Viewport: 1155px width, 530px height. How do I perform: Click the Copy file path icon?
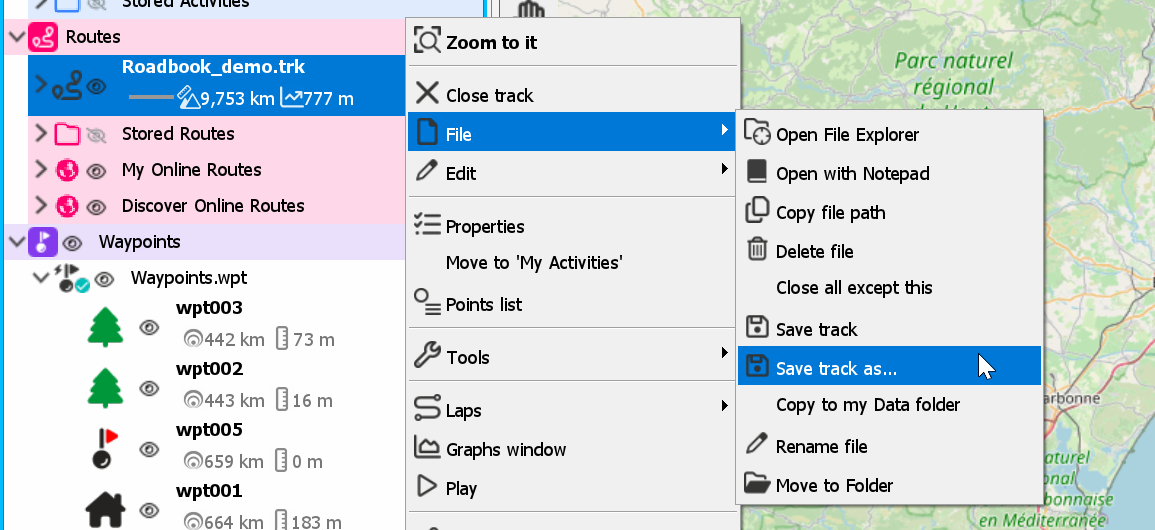(757, 211)
